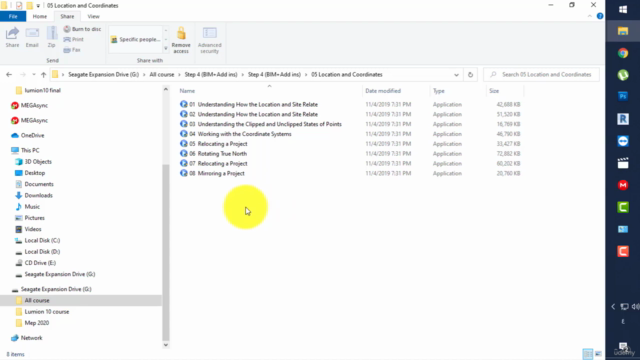Open the Lumion 10 course folder
640x360 pixels.
pos(47,311)
